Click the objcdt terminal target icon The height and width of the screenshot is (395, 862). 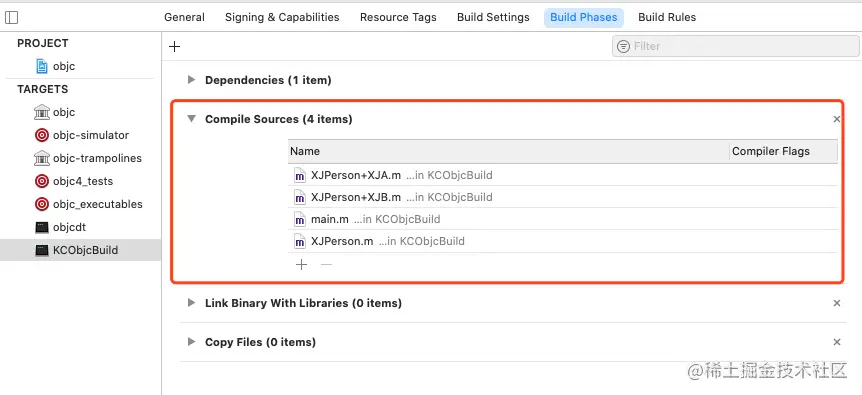coord(42,227)
